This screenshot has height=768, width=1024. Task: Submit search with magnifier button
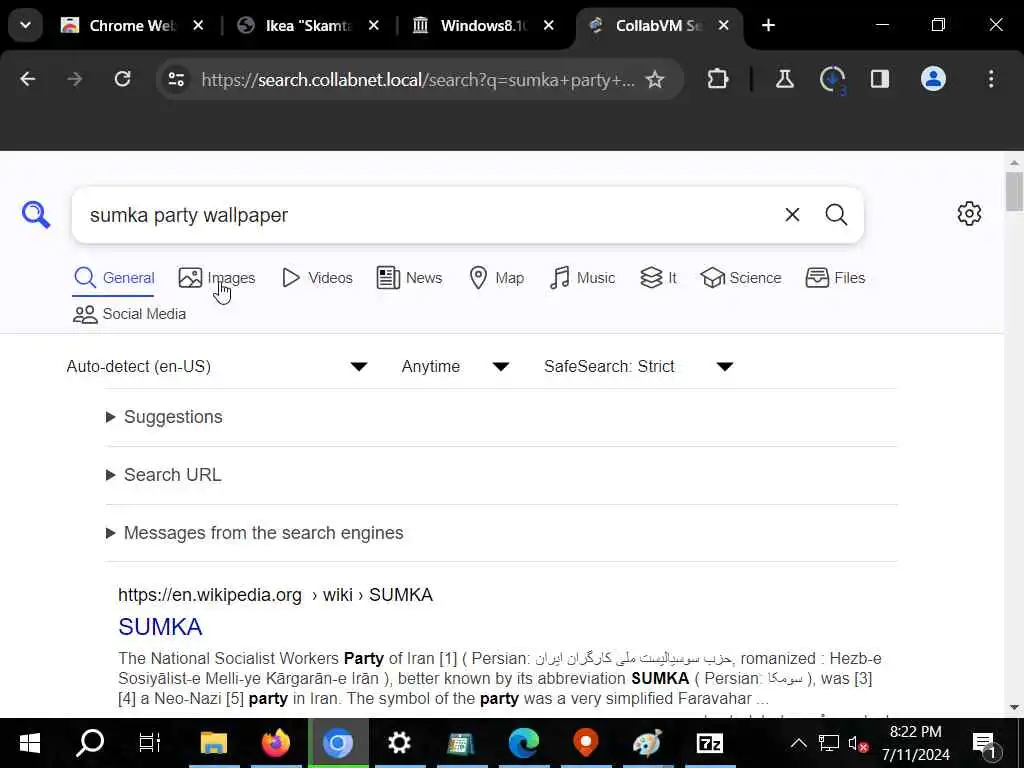pos(836,215)
